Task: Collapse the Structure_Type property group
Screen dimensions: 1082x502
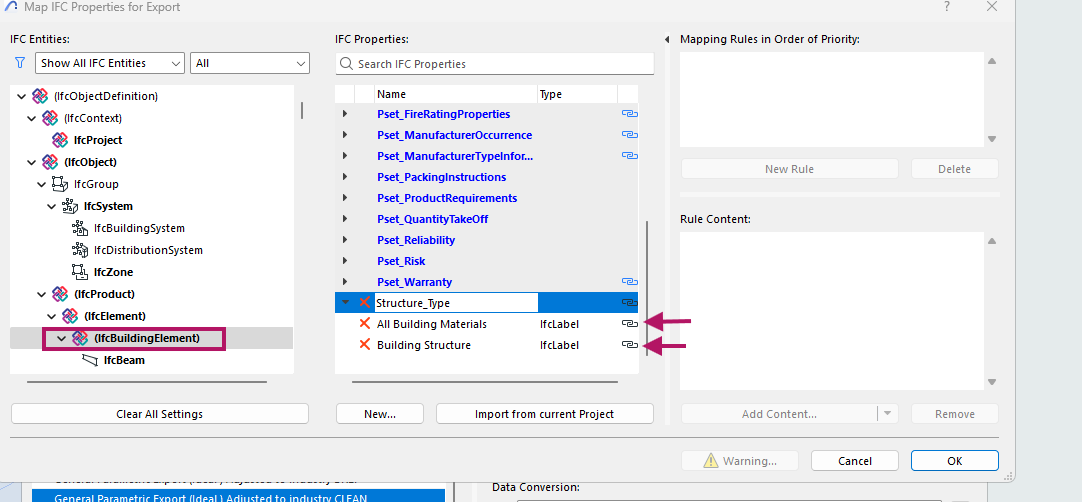Action: coord(345,302)
